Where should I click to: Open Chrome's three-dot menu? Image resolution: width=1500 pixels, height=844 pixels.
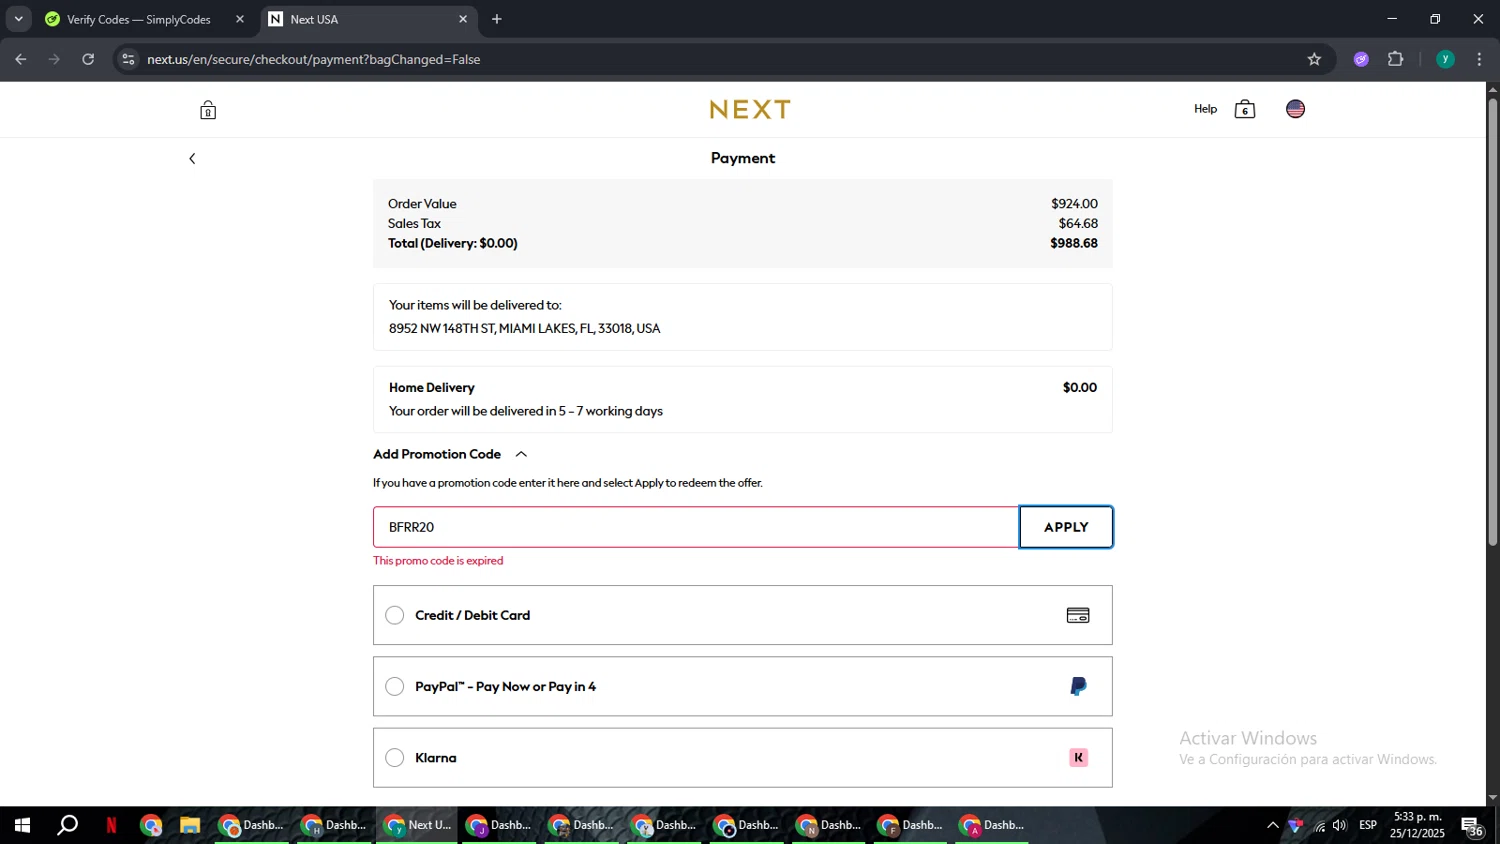[x=1479, y=59]
